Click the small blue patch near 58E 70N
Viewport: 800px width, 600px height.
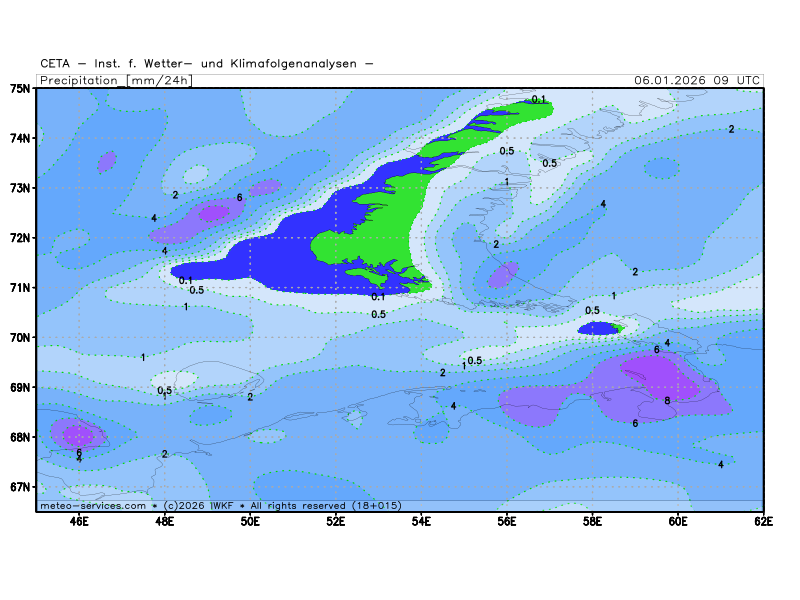click(598, 328)
